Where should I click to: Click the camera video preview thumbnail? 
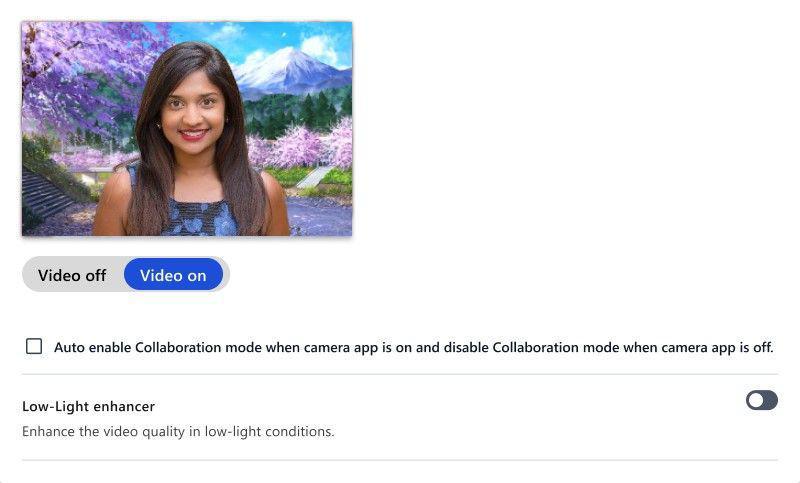187,129
